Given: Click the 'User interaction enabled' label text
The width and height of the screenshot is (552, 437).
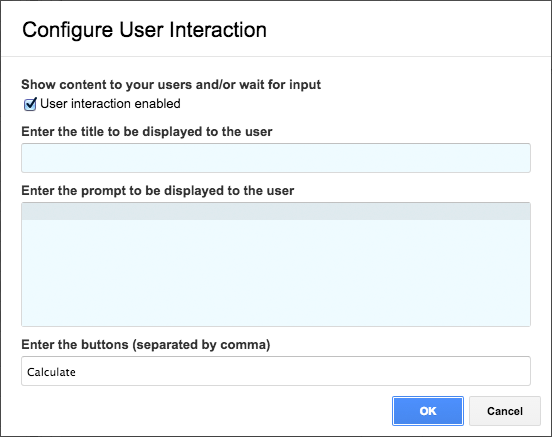Looking at the screenshot, I should 110,104.
